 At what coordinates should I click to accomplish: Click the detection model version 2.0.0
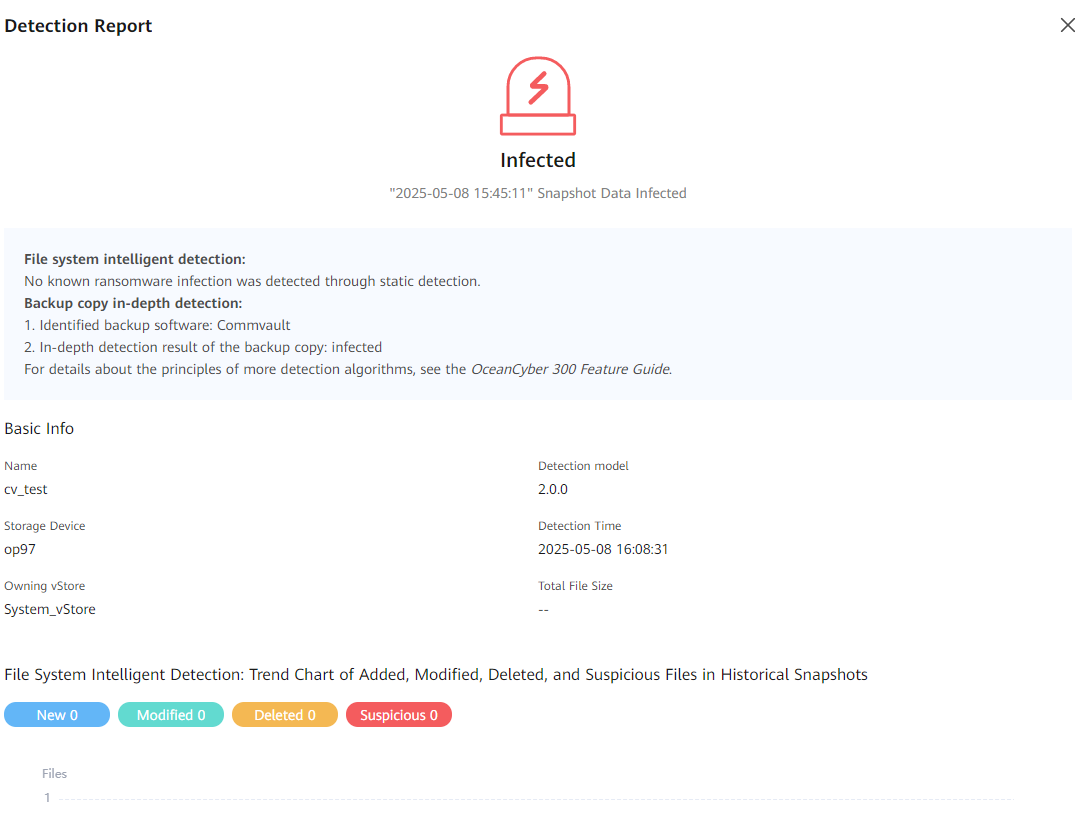[553, 489]
